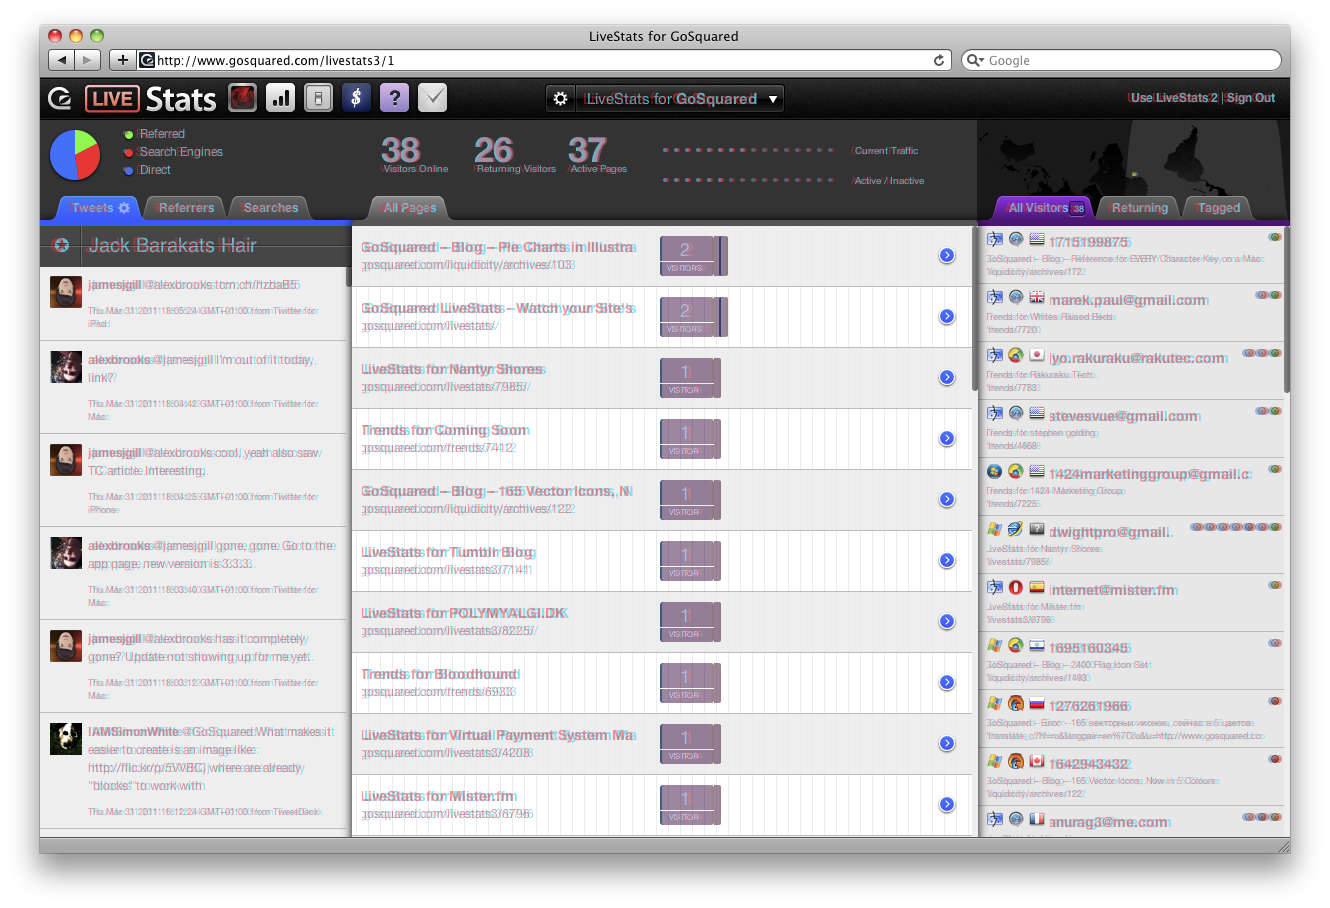Viewport: 1330px width, 908px height.
Task: Click the Use LiveStats 2 link
Action: click(x=1174, y=98)
